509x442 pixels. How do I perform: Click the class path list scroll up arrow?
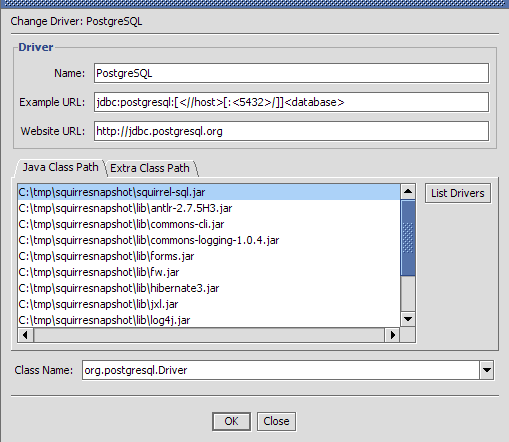(x=408, y=191)
